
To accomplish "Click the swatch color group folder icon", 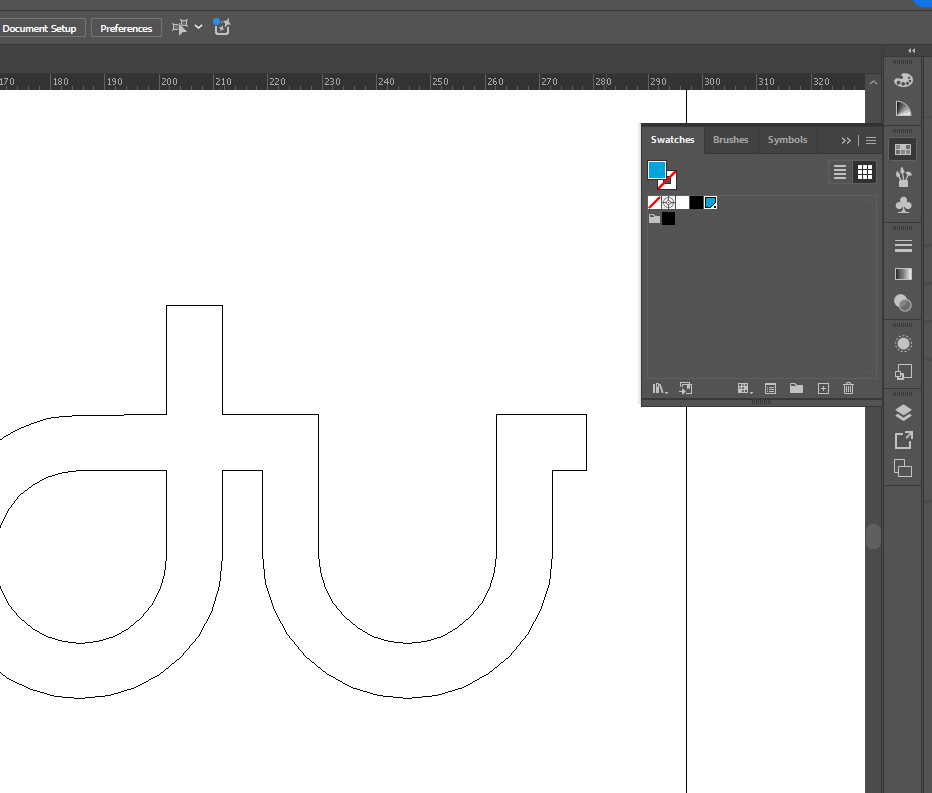I will tap(654, 218).
